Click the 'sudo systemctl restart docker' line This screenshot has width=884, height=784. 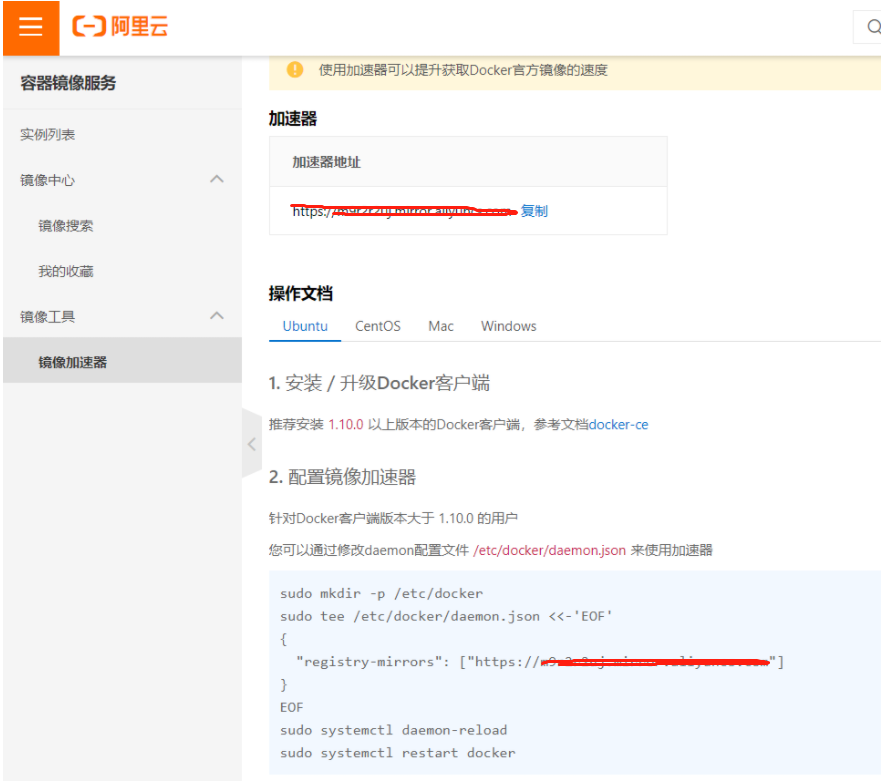pos(397,753)
